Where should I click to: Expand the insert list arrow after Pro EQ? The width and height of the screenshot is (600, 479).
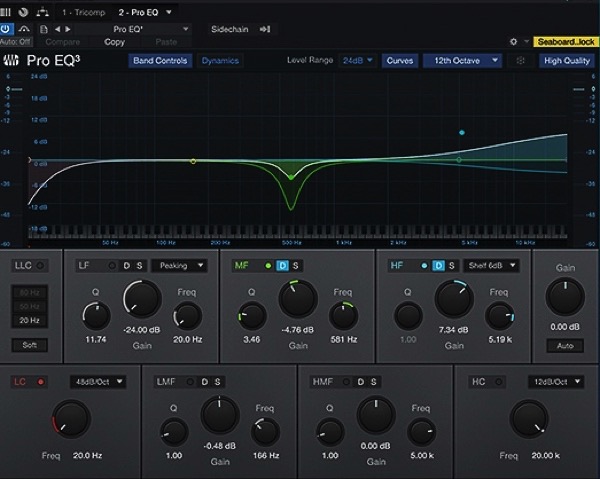pos(169,12)
